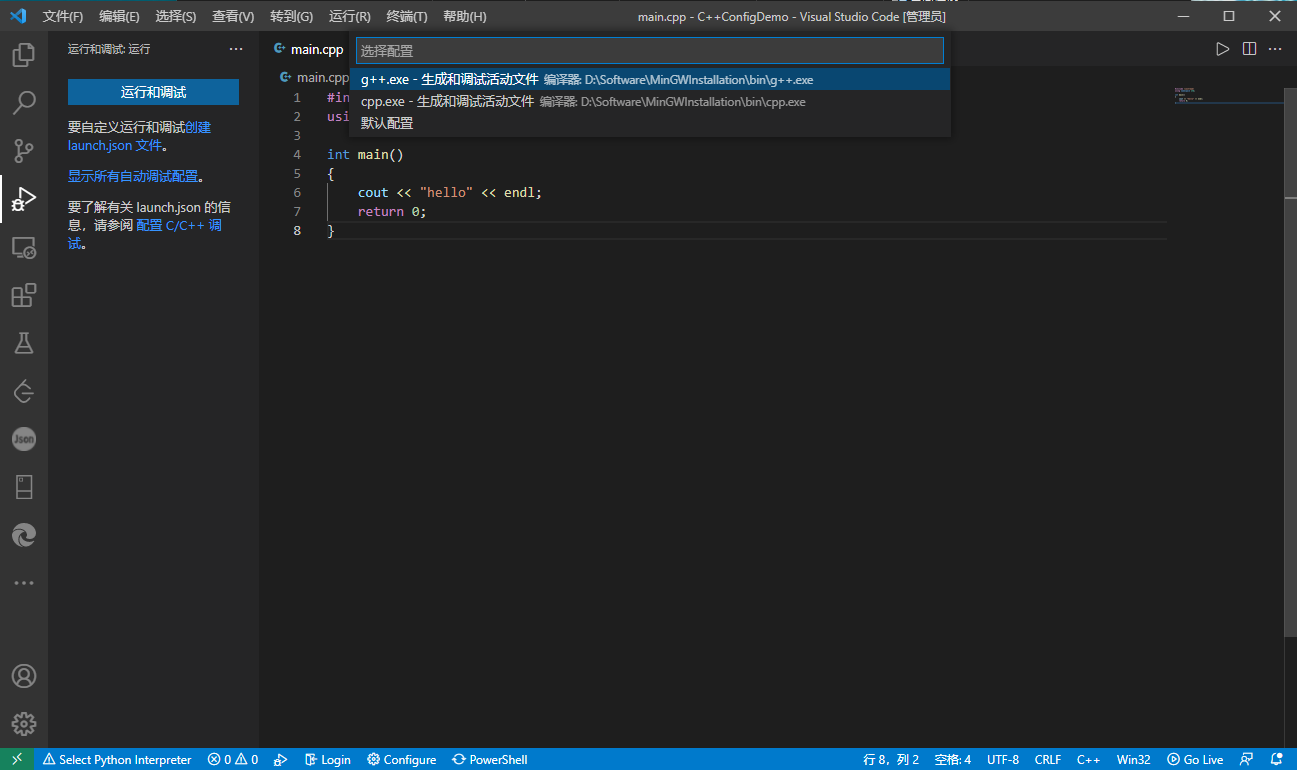Open the Explorer view in activity bar
This screenshot has width=1297, height=770.
[x=24, y=55]
